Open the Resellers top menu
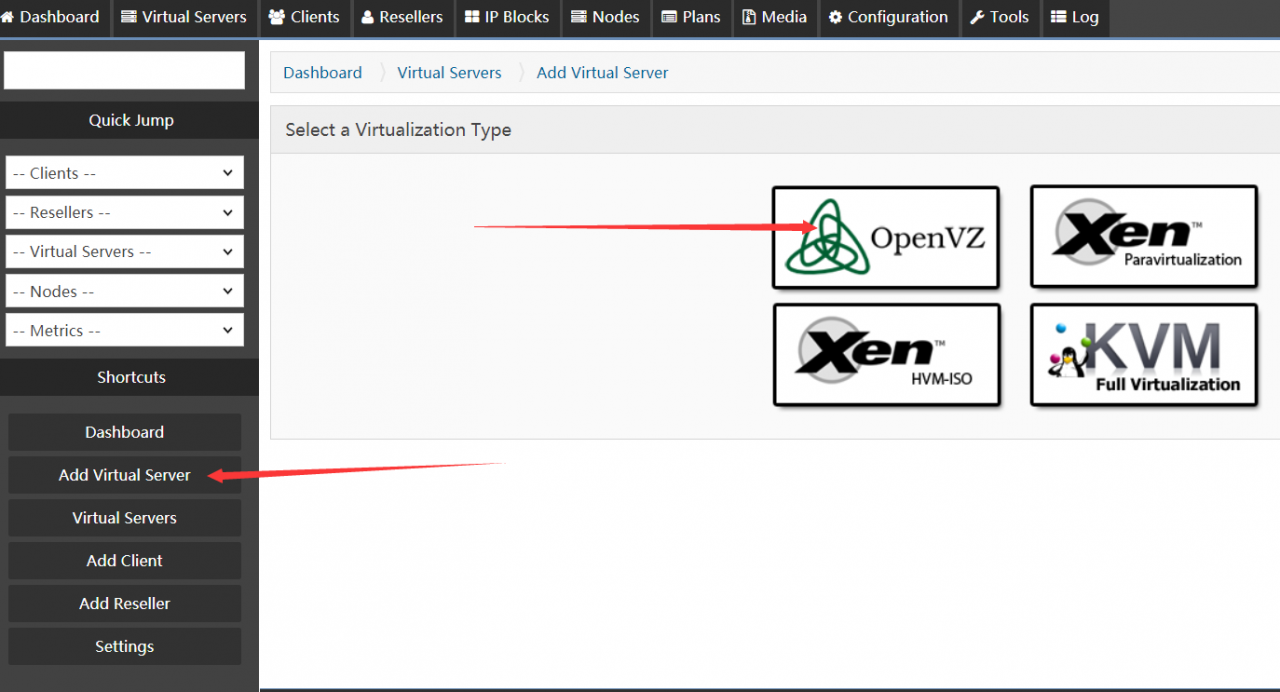This screenshot has width=1280, height=692. coord(402,17)
